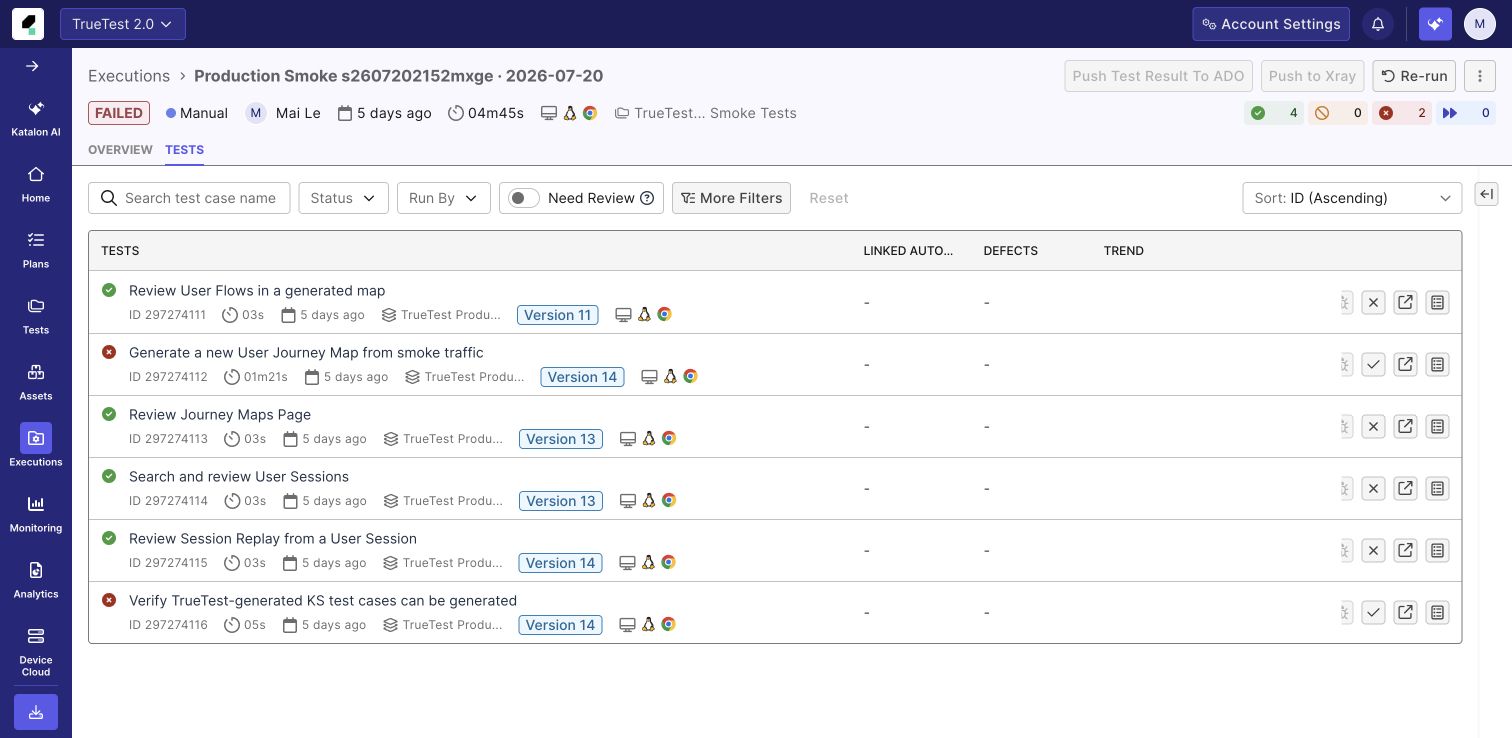The height and width of the screenshot is (738, 1512).
Task: View details list for 'Review Journey Maps Page'
Action: [1437, 426]
